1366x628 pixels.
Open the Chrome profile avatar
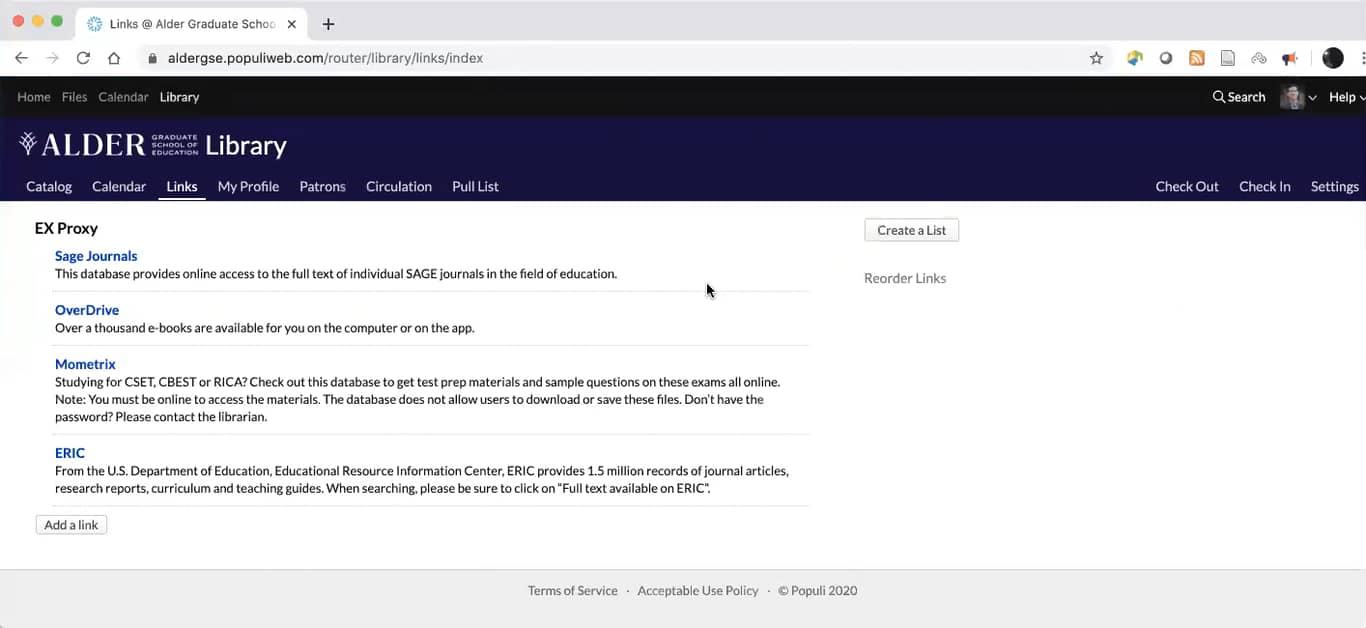1333,58
